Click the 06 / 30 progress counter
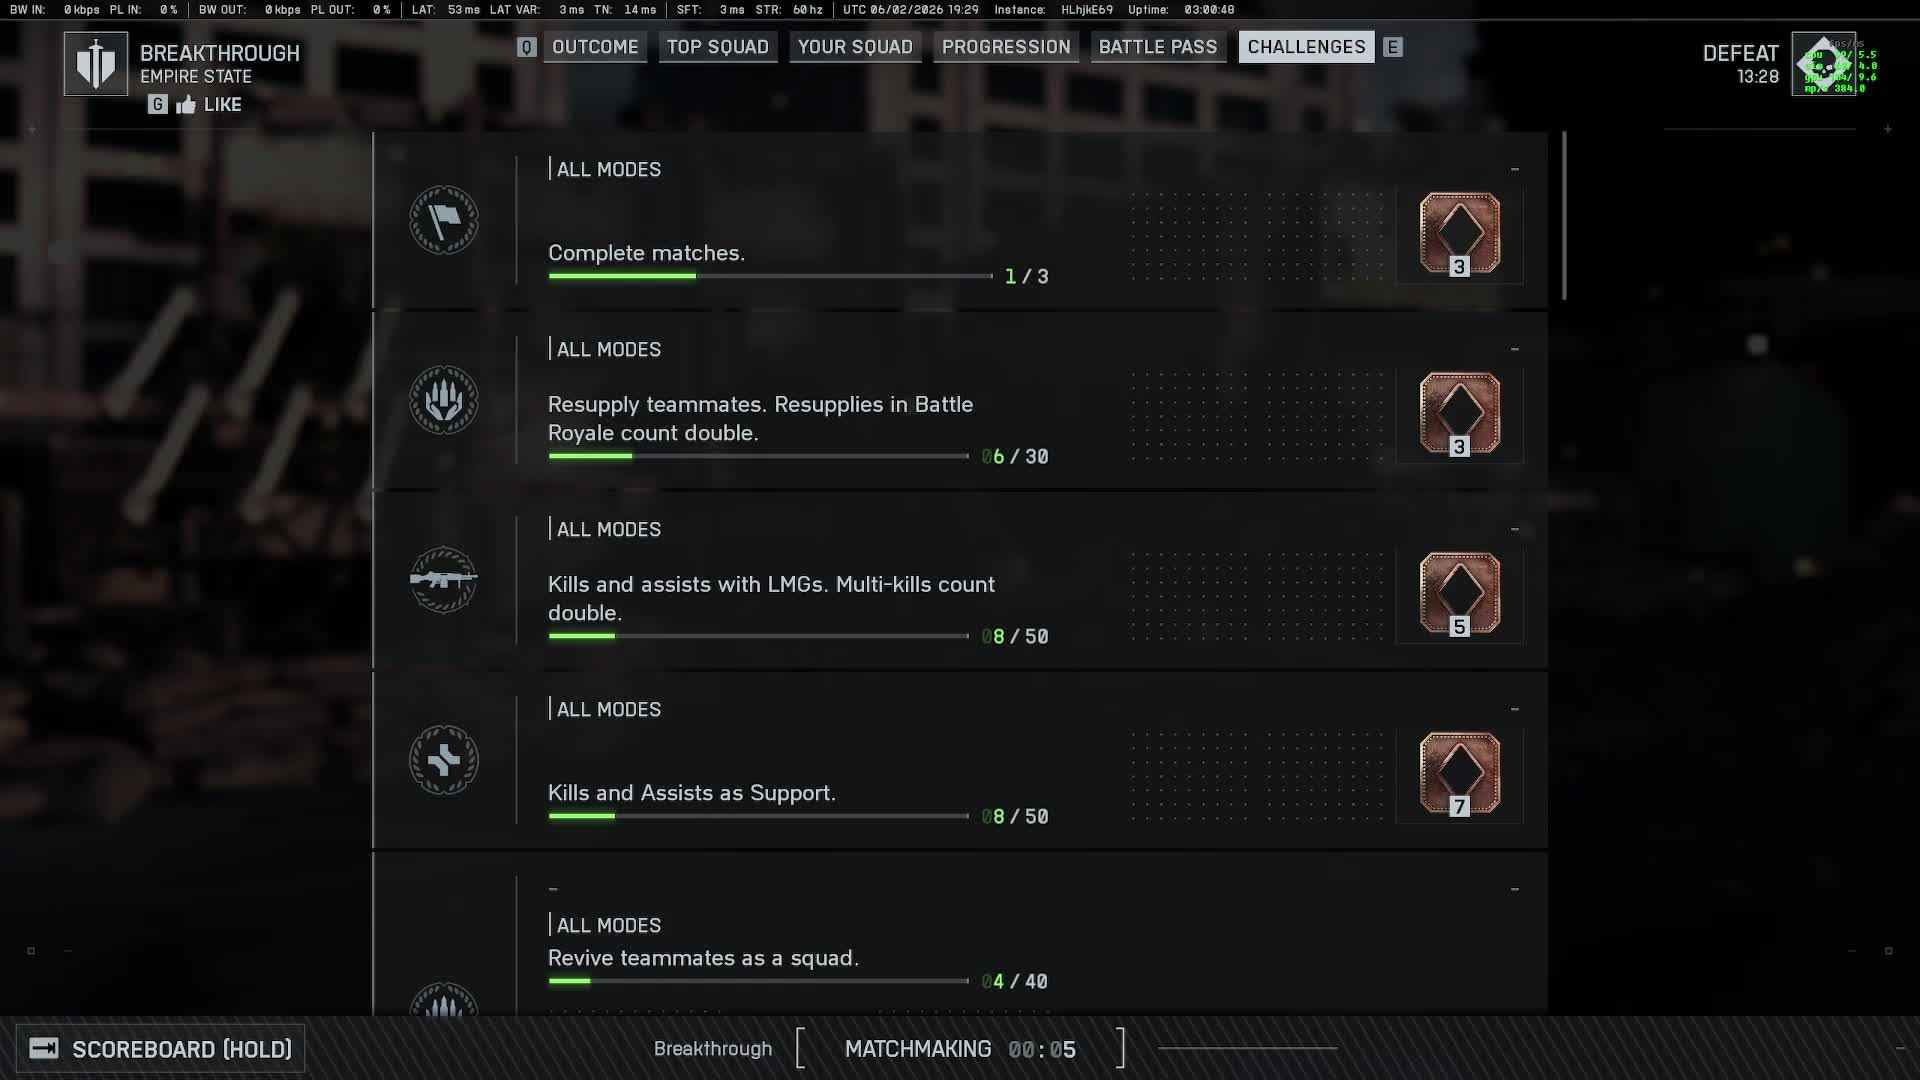The height and width of the screenshot is (1080, 1920). coord(1015,456)
